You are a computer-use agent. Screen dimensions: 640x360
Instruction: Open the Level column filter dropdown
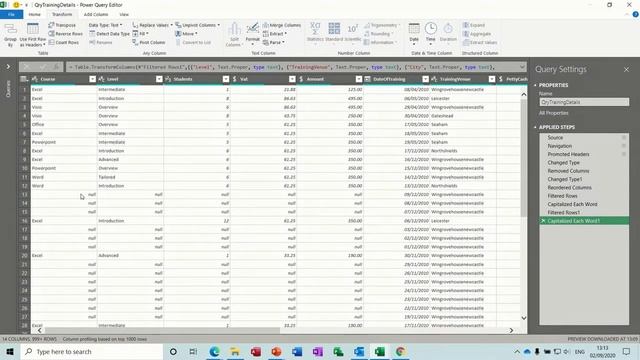click(159, 79)
